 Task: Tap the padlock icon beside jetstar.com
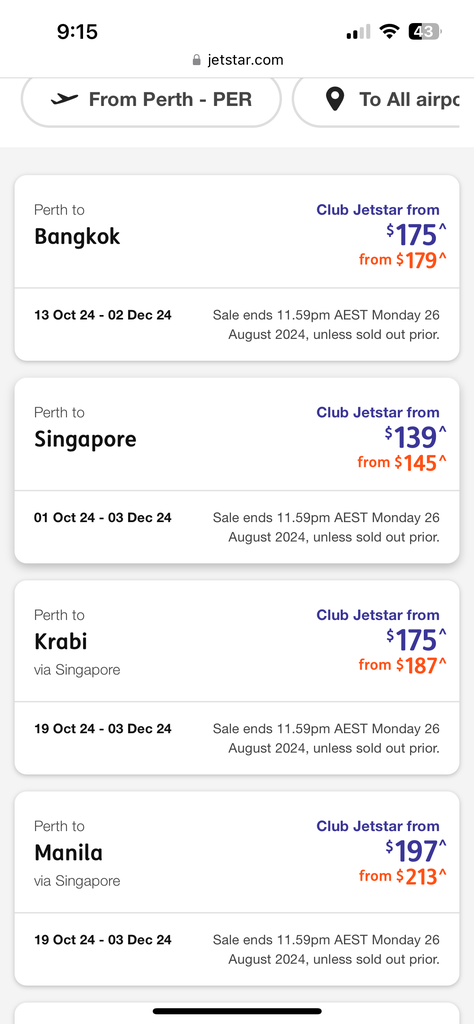(197, 60)
